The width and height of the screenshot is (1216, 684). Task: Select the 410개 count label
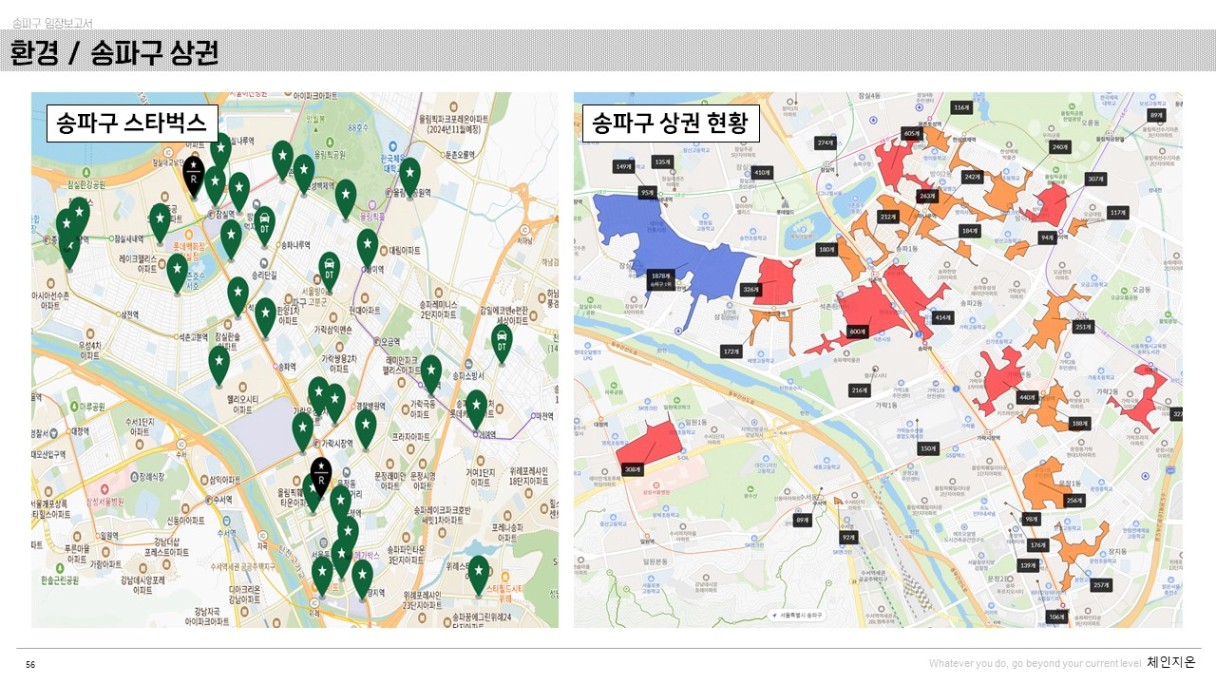[761, 172]
